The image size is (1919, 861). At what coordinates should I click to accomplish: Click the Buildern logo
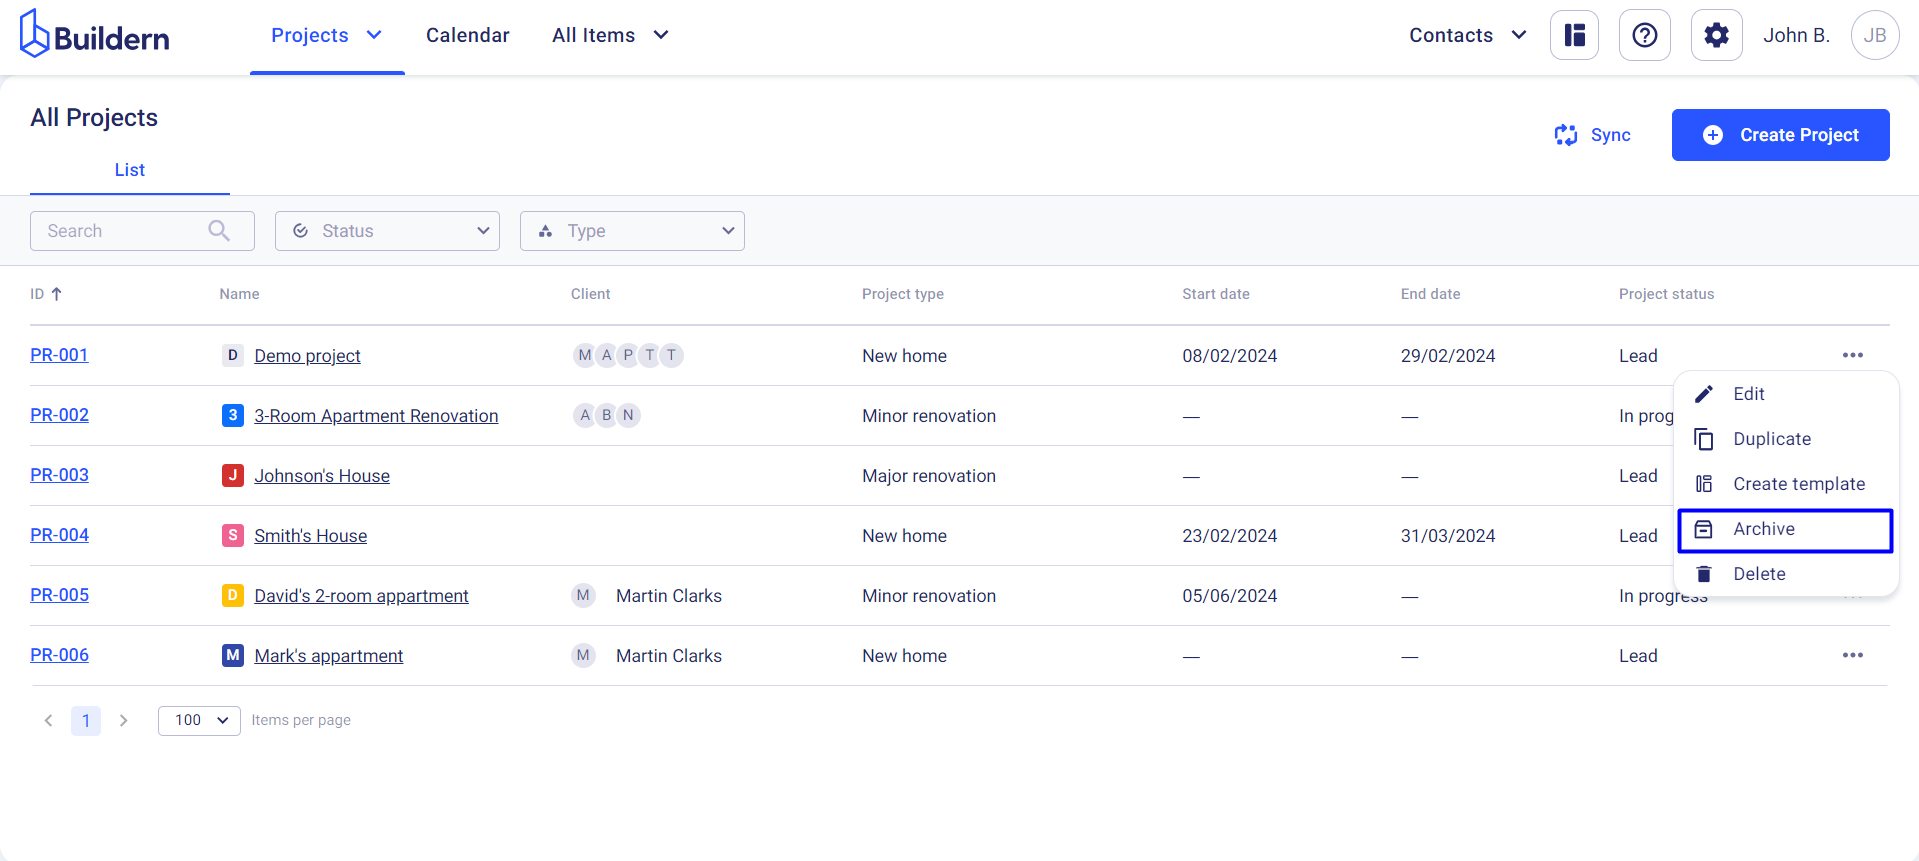point(95,35)
